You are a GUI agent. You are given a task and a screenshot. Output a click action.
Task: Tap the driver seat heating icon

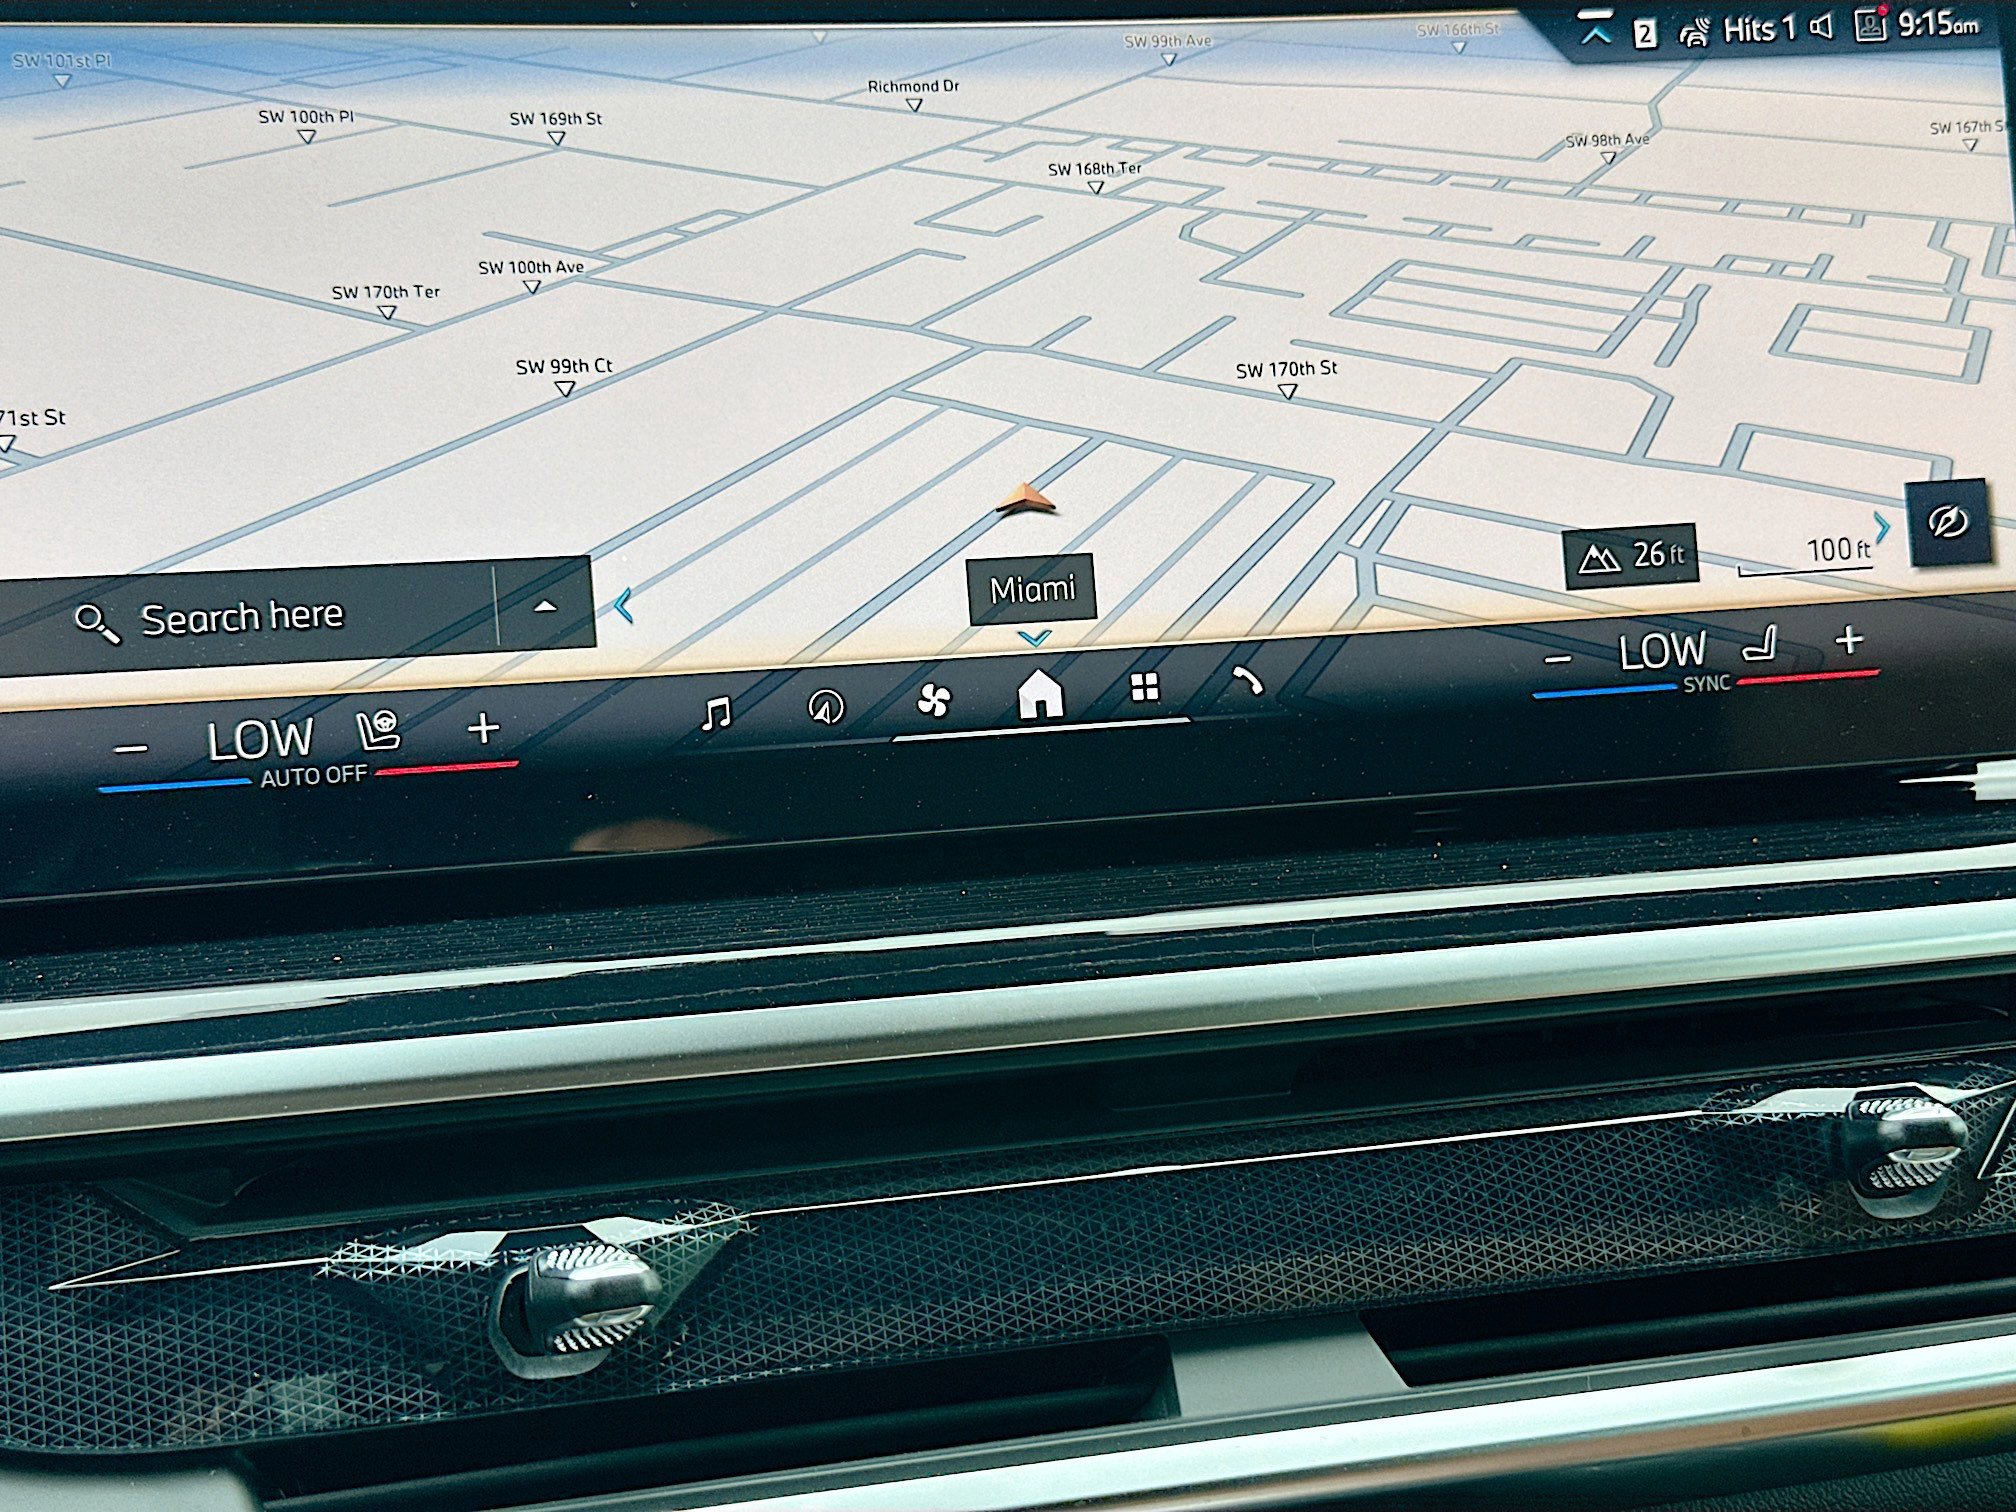(379, 732)
